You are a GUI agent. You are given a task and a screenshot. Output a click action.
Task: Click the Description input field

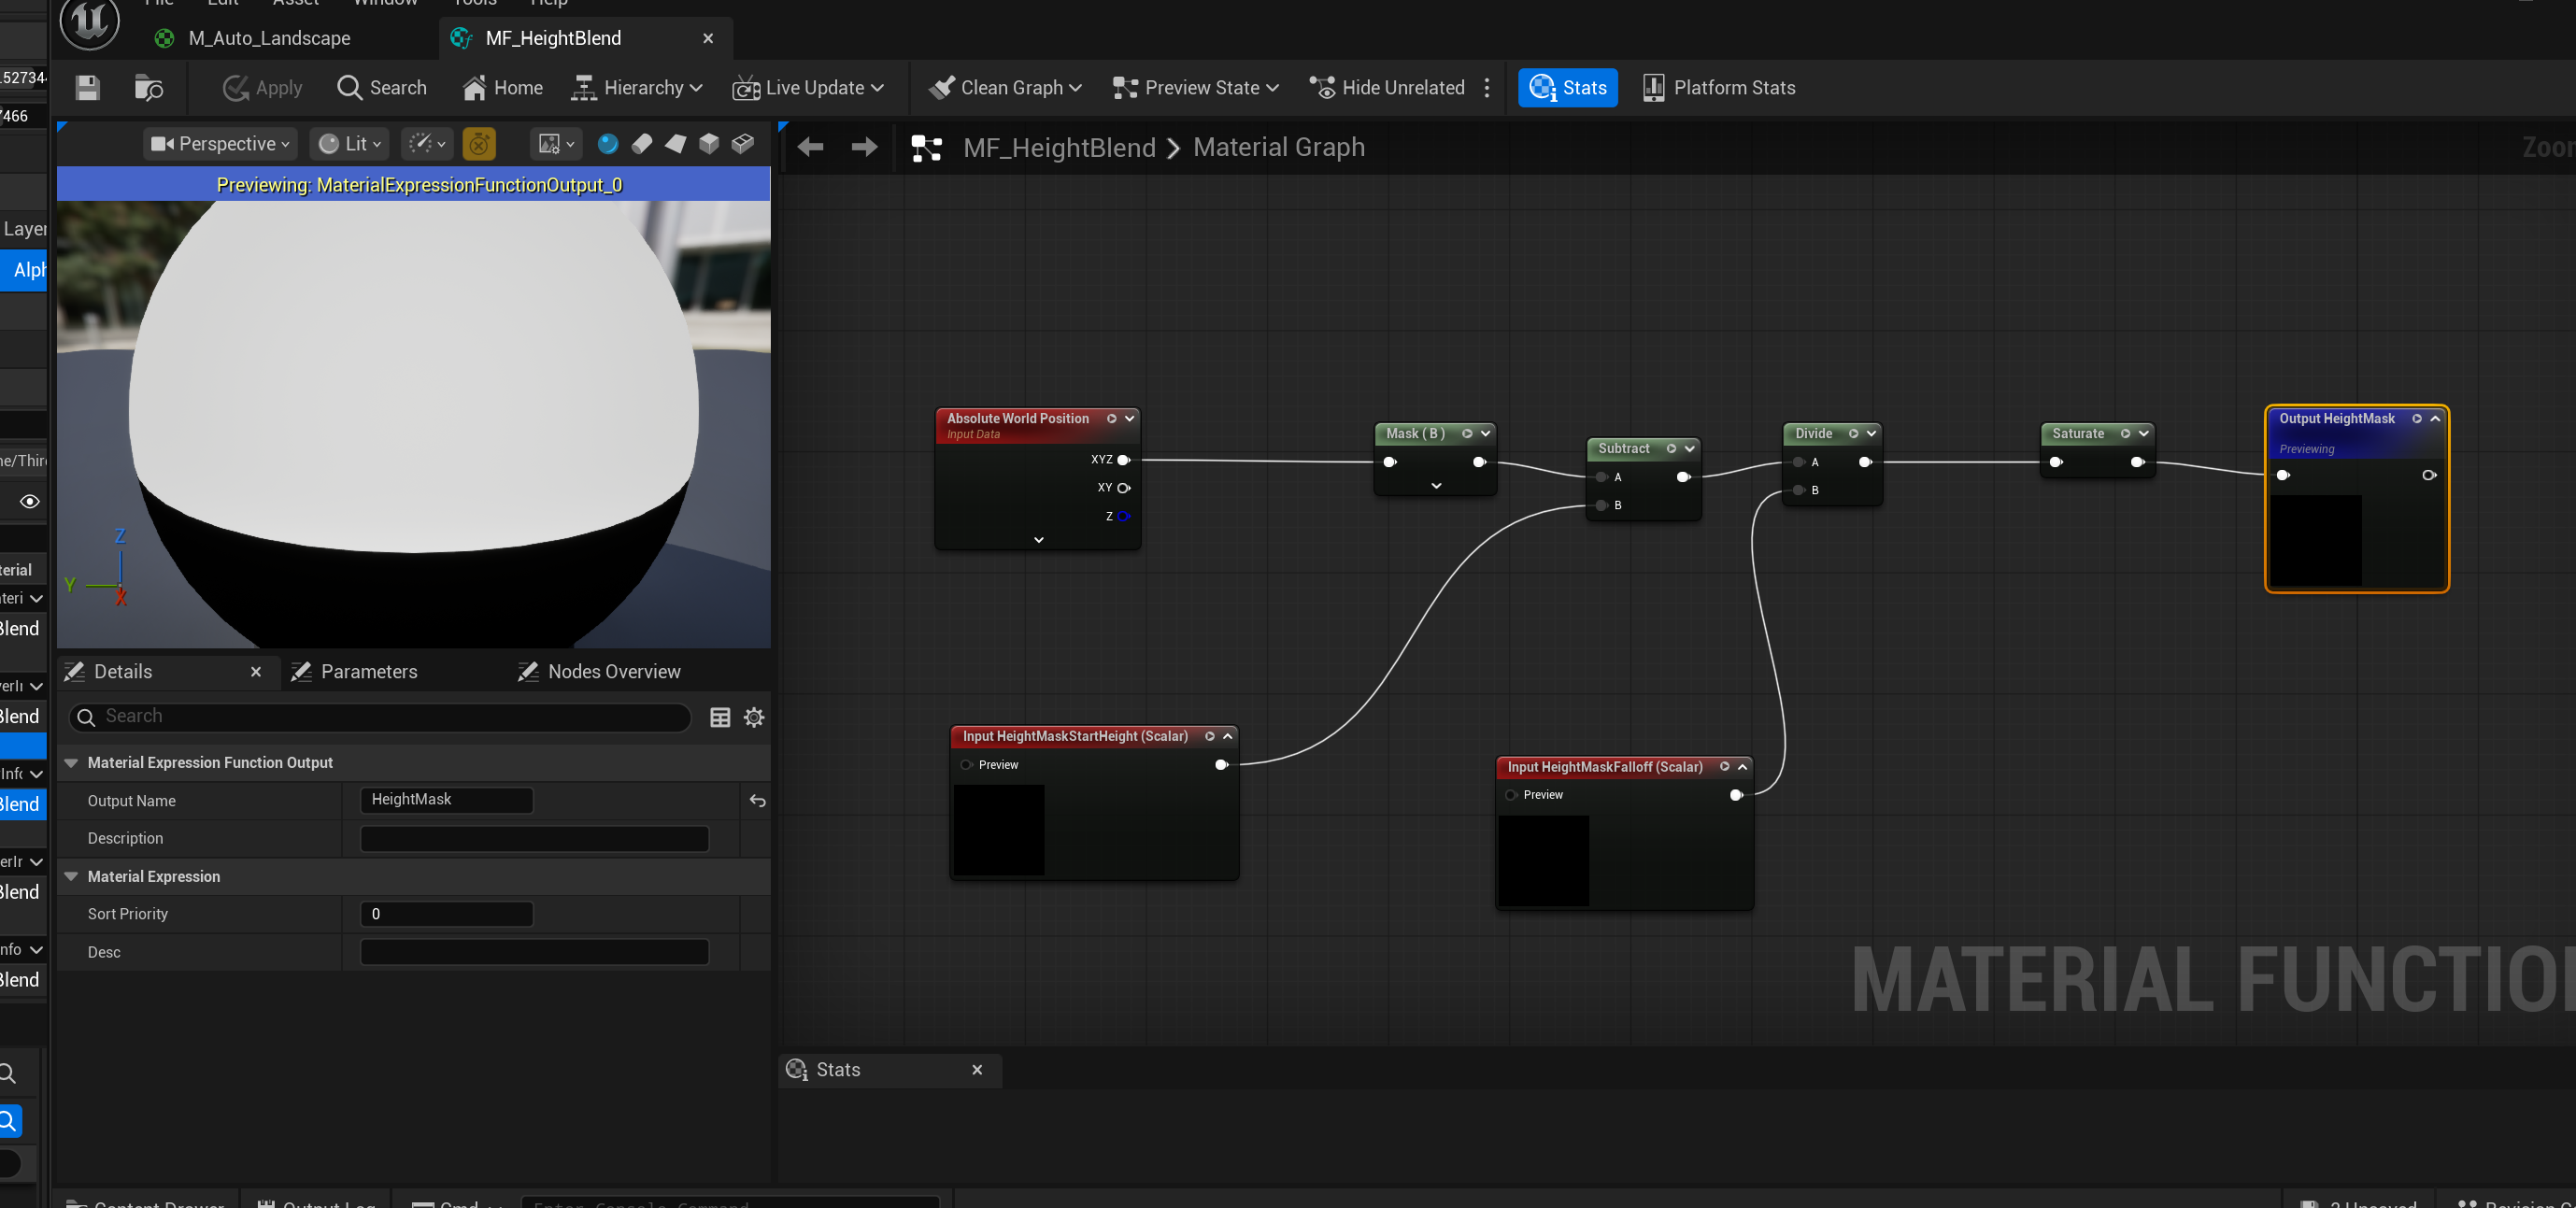pyautogui.click(x=534, y=839)
